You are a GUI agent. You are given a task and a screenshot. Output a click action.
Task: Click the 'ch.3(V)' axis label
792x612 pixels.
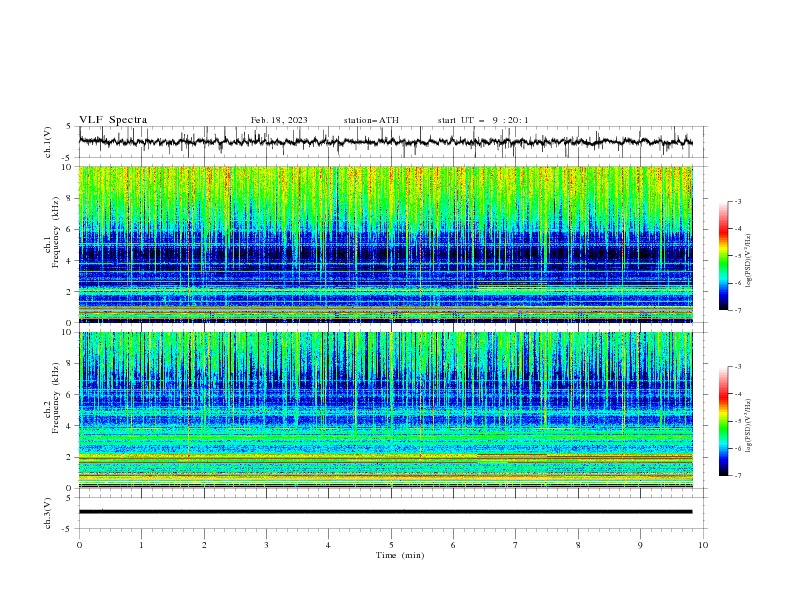click(x=48, y=513)
